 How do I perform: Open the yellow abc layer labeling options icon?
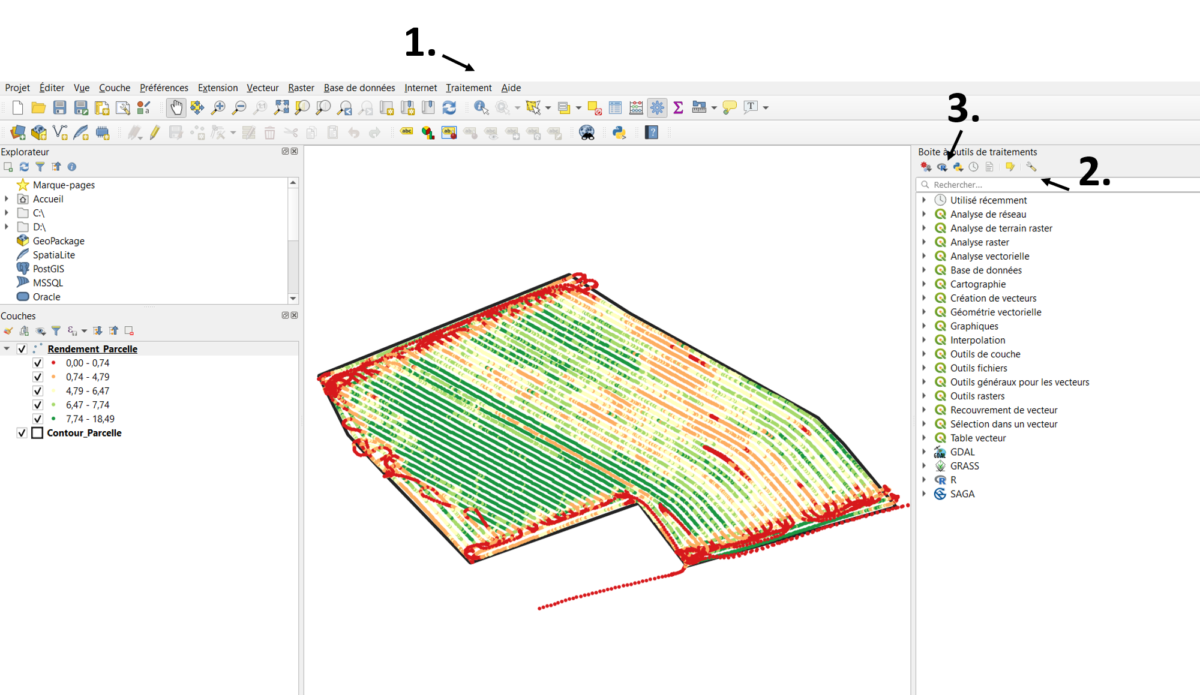pos(407,132)
